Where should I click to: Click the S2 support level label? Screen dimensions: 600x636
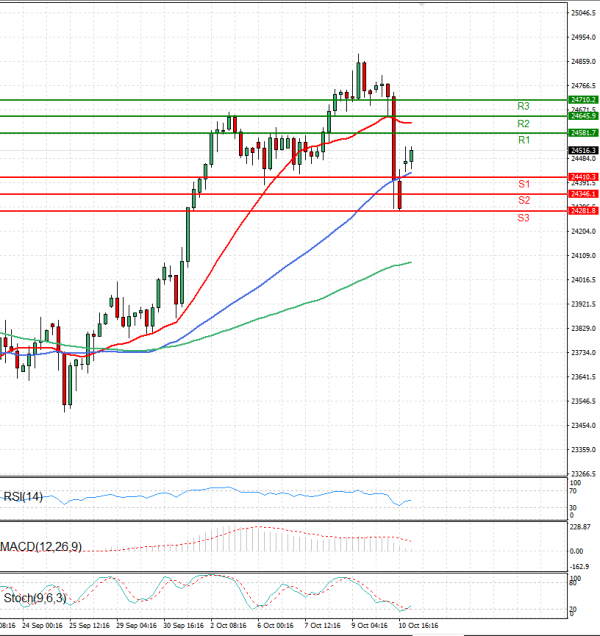click(x=523, y=201)
